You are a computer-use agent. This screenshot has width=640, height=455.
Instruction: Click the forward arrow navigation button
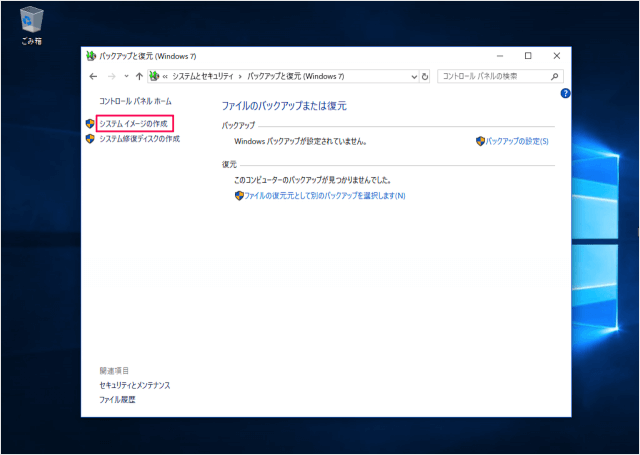110,76
